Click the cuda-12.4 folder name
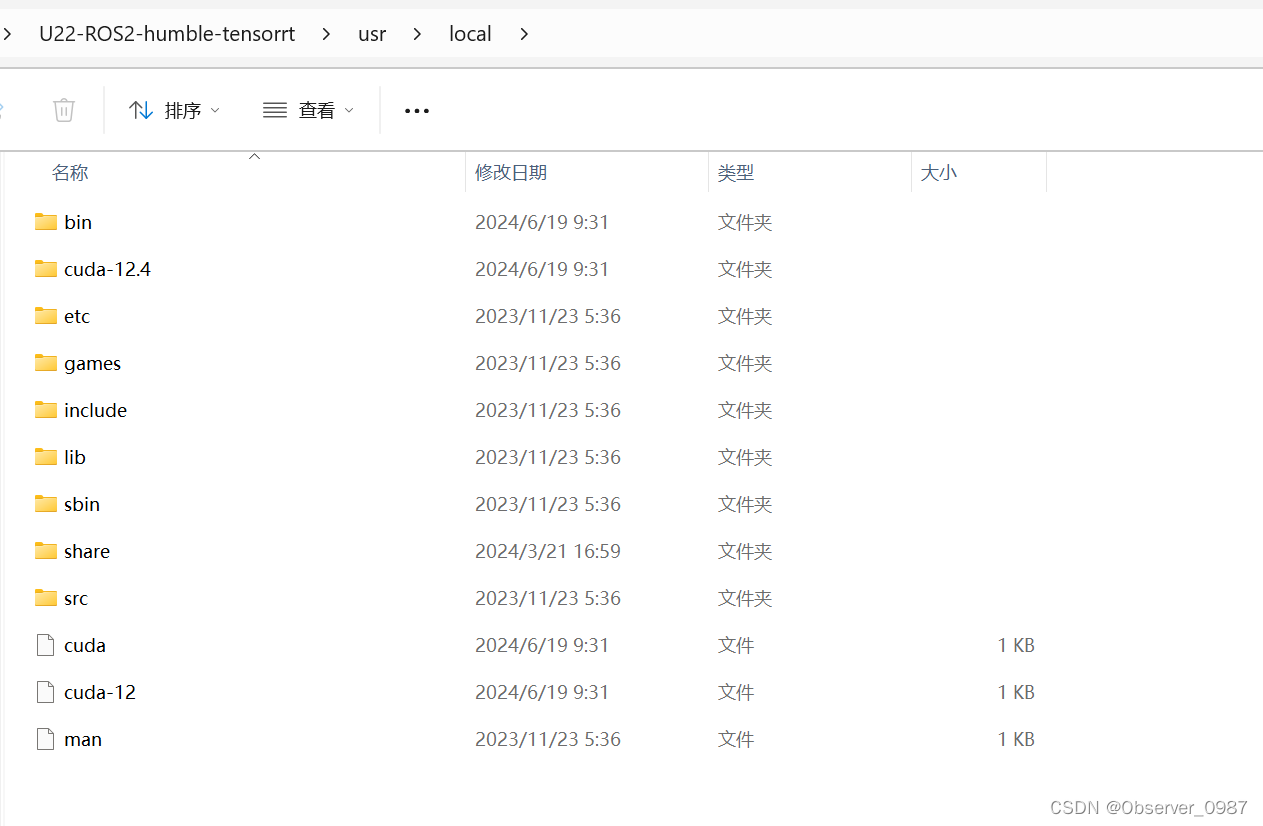The width and height of the screenshot is (1263, 826). (107, 269)
